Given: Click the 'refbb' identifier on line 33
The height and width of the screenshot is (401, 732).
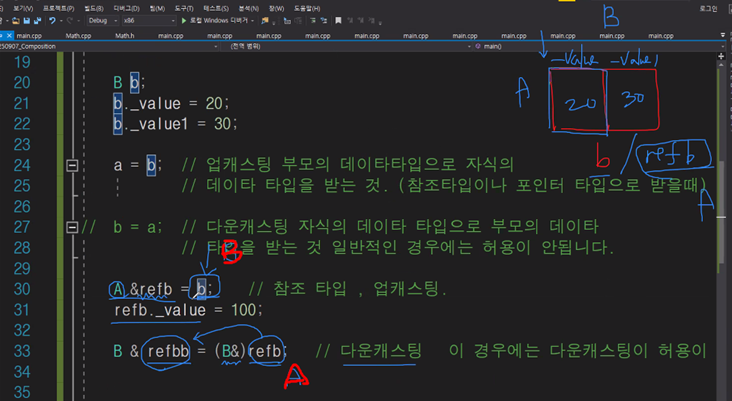Looking at the screenshot, I should tap(168, 351).
